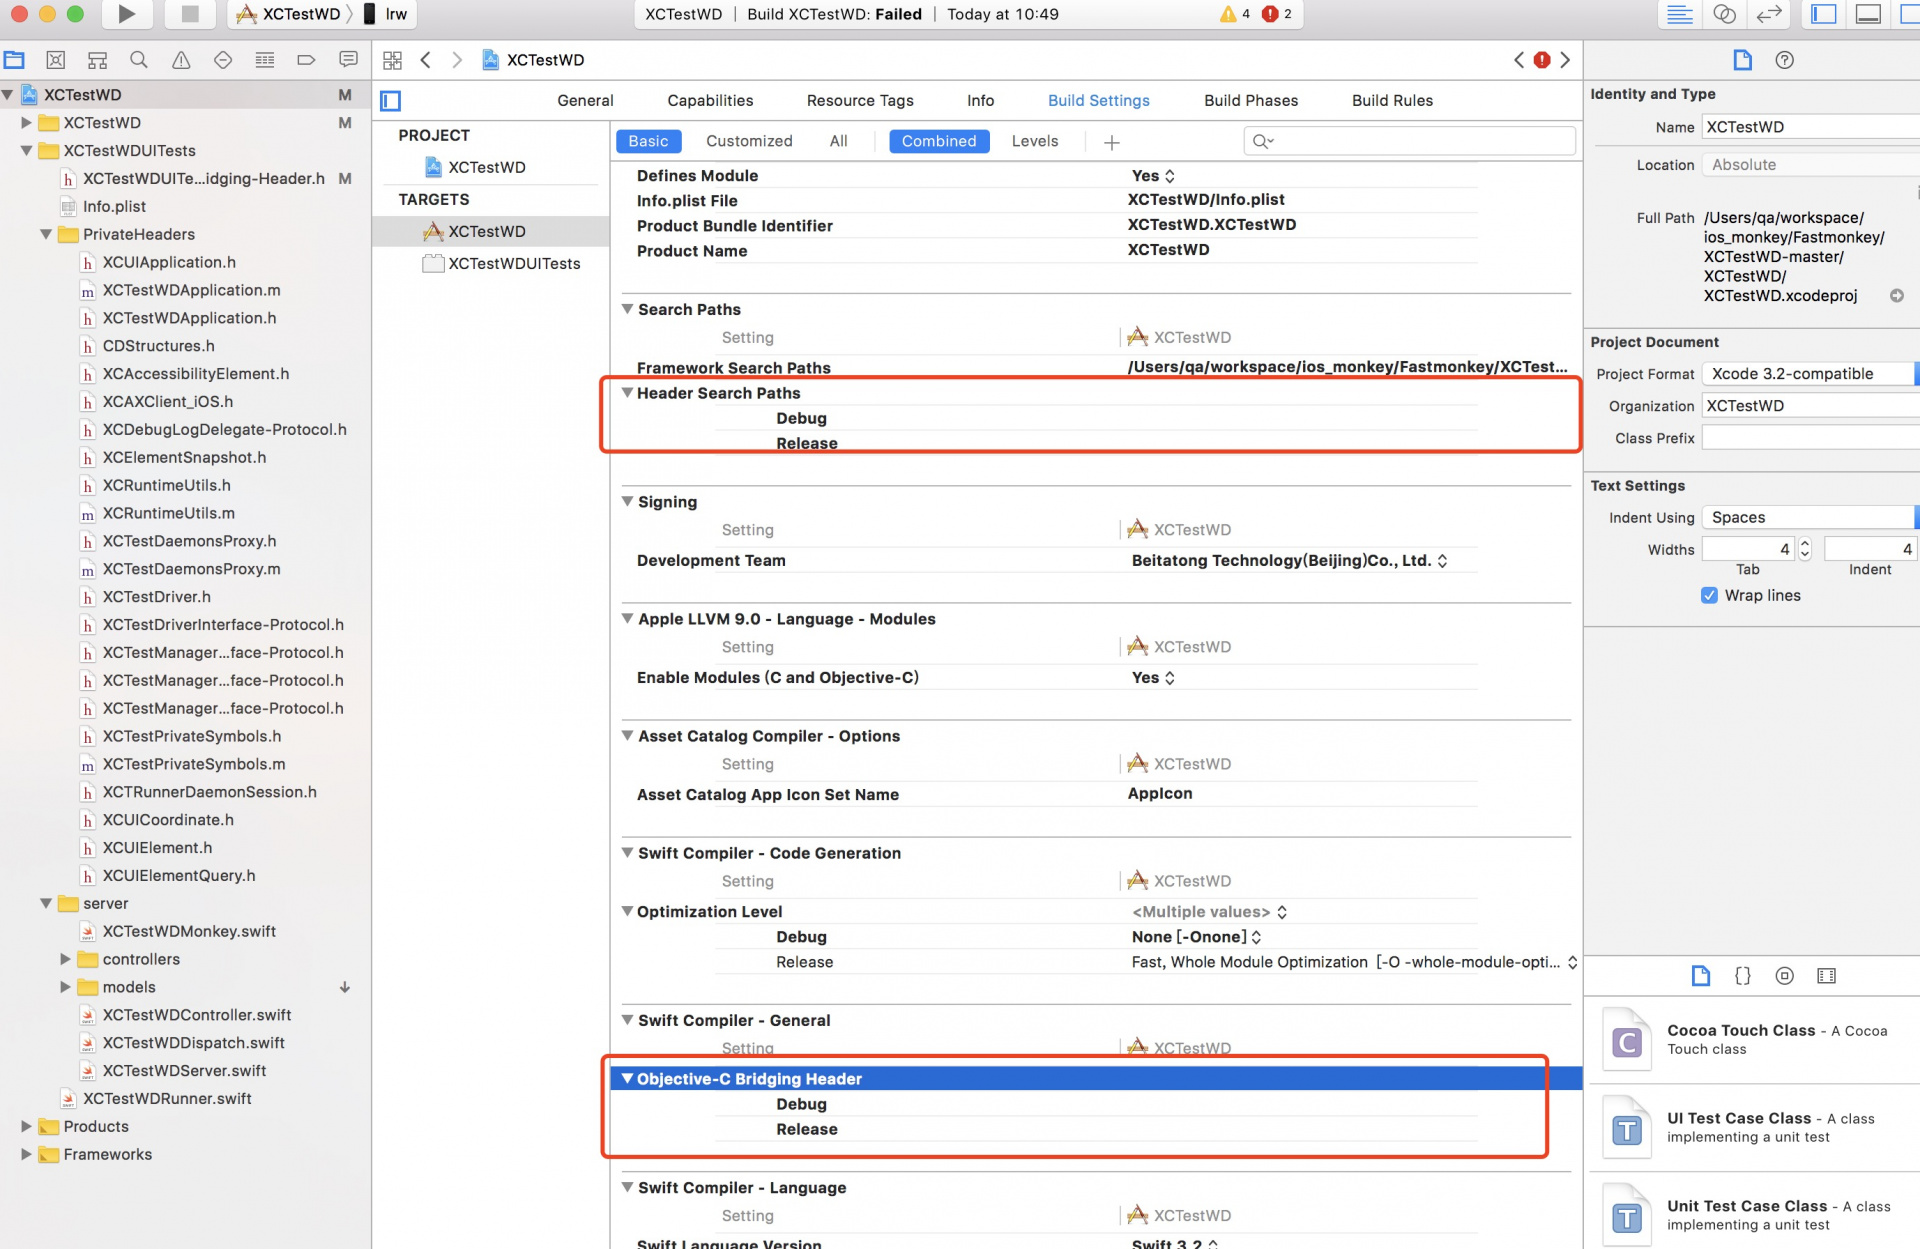
Task: Toggle the project and targets list sidebar
Action: click(x=391, y=100)
